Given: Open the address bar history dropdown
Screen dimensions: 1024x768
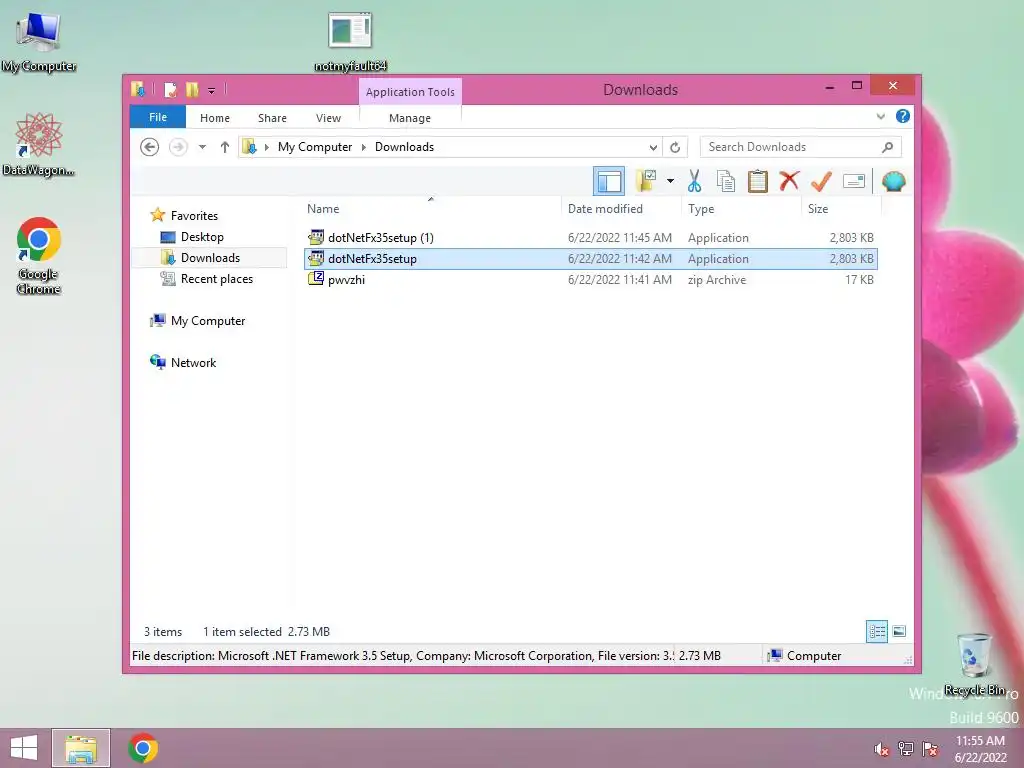Looking at the screenshot, I should (x=653, y=147).
